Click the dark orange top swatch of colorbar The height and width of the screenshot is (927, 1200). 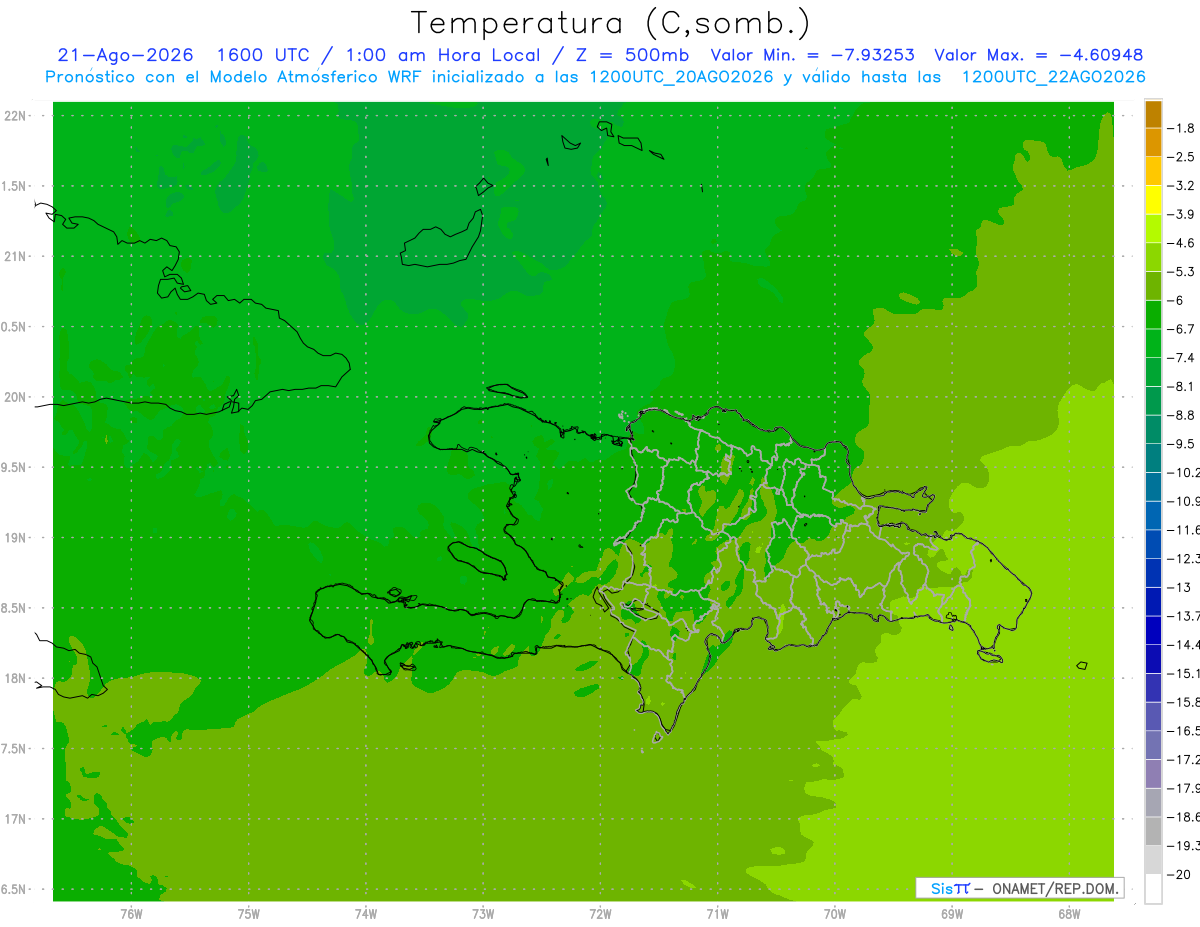coord(1153,115)
